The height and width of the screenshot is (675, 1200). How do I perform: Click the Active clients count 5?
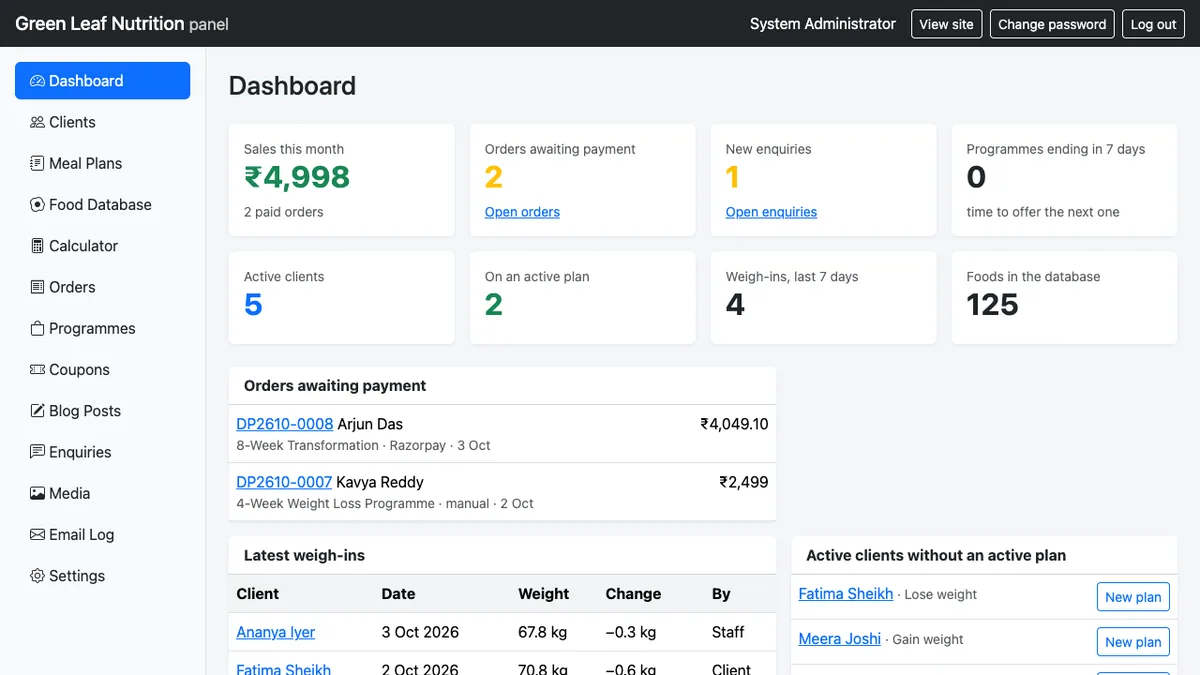(x=253, y=305)
